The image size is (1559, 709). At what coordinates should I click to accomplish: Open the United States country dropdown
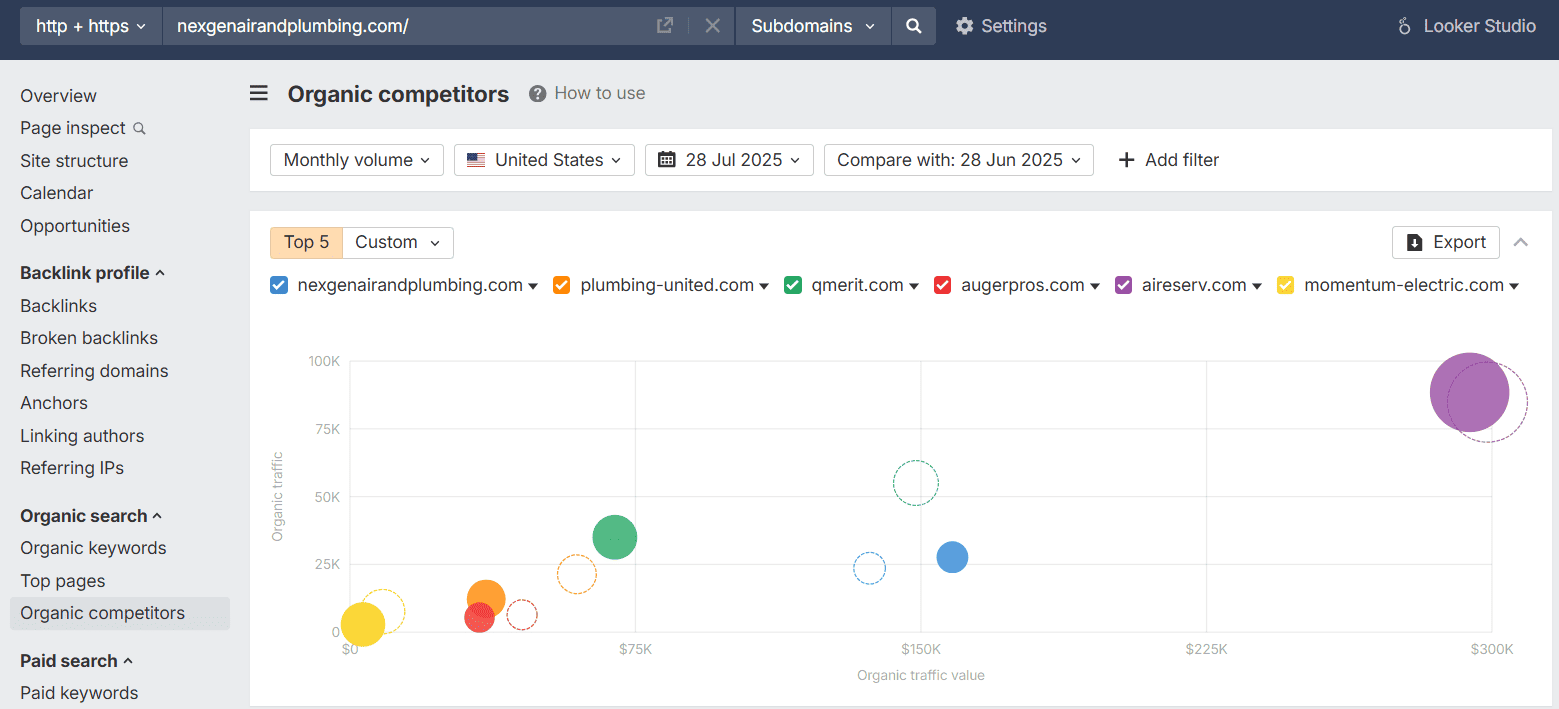click(544, 160)
